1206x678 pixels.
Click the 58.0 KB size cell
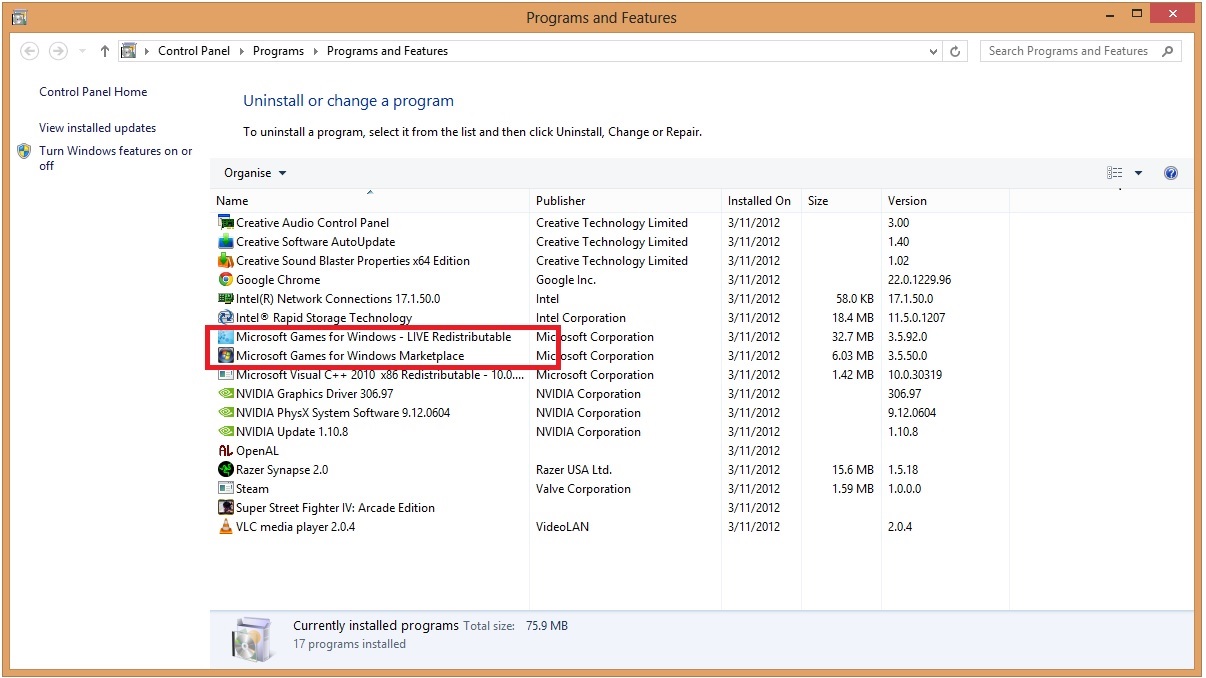point(854,299)
